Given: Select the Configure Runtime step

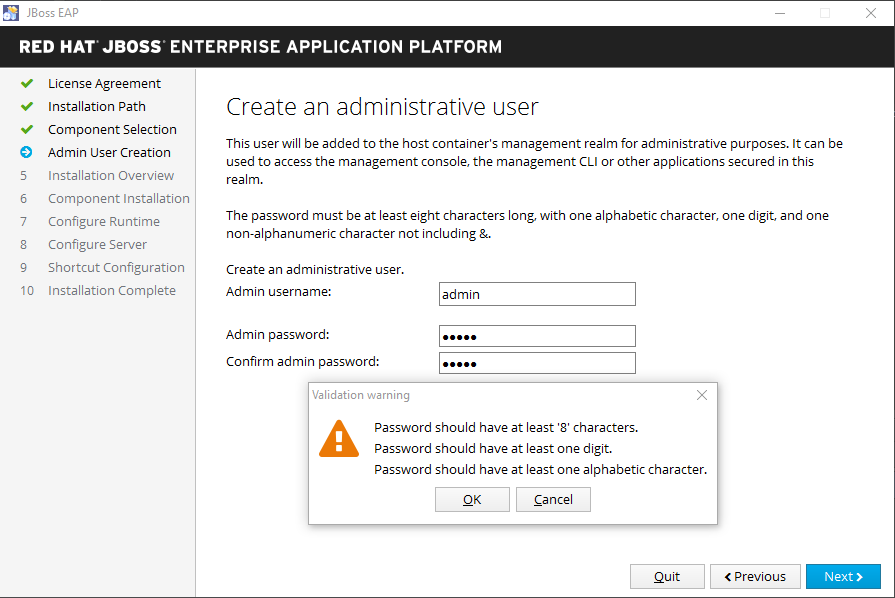Looking at the screenshot, I should coord(104,222).
